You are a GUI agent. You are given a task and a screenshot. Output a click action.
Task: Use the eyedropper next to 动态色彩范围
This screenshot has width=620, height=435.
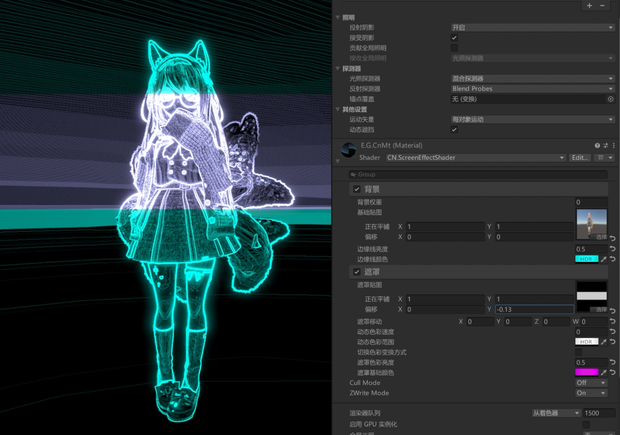coord(604,342)
